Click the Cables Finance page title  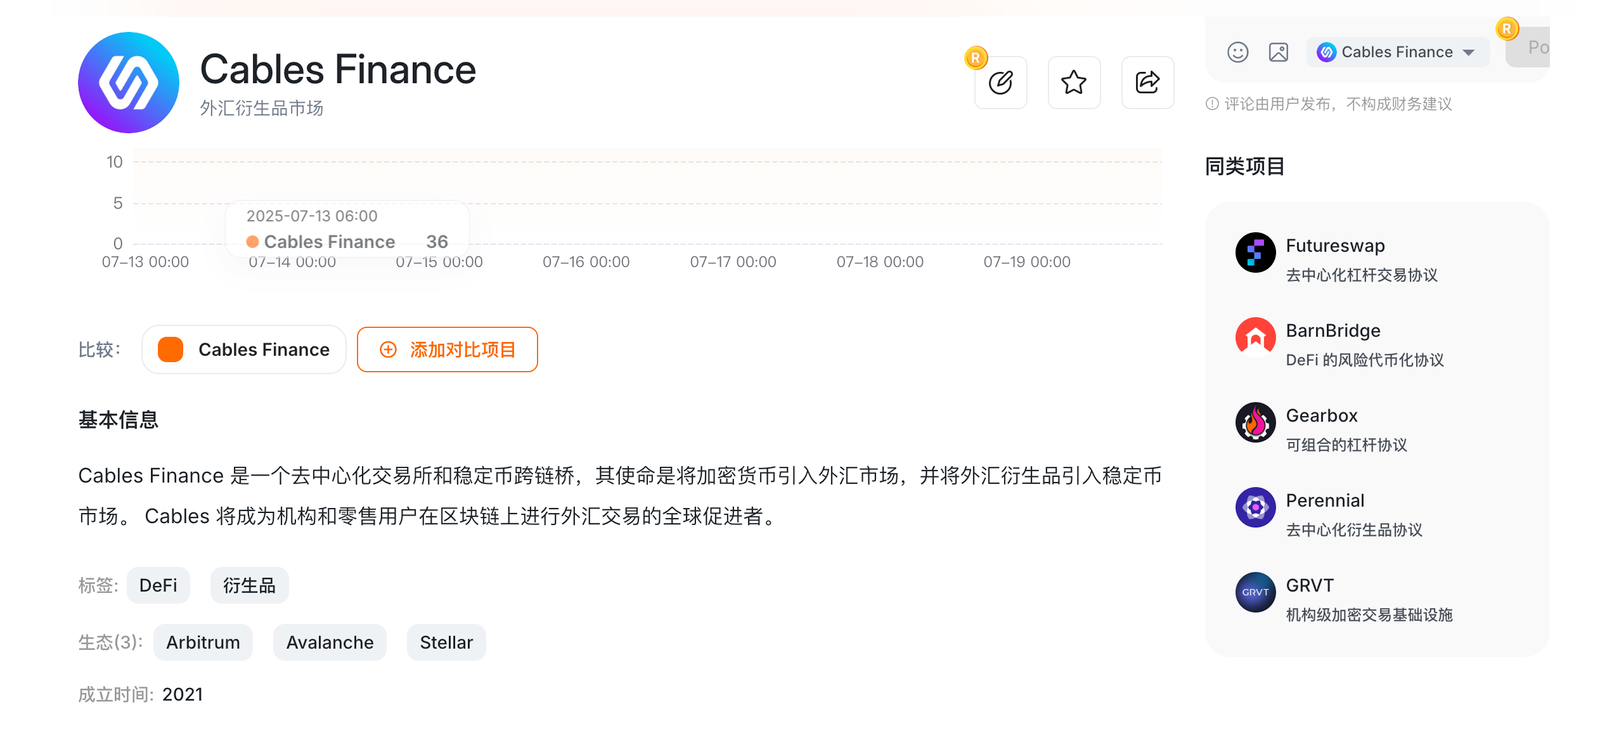tap(338, 69)
